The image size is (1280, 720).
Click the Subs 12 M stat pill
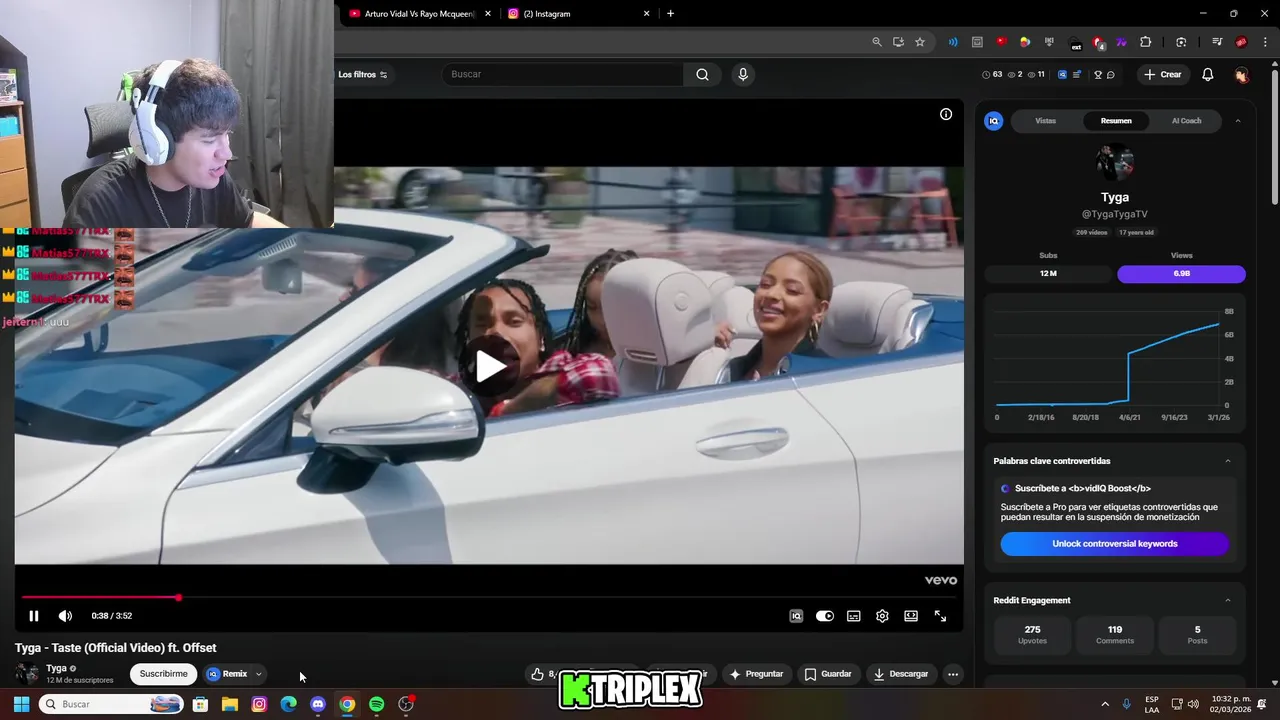1048,273
